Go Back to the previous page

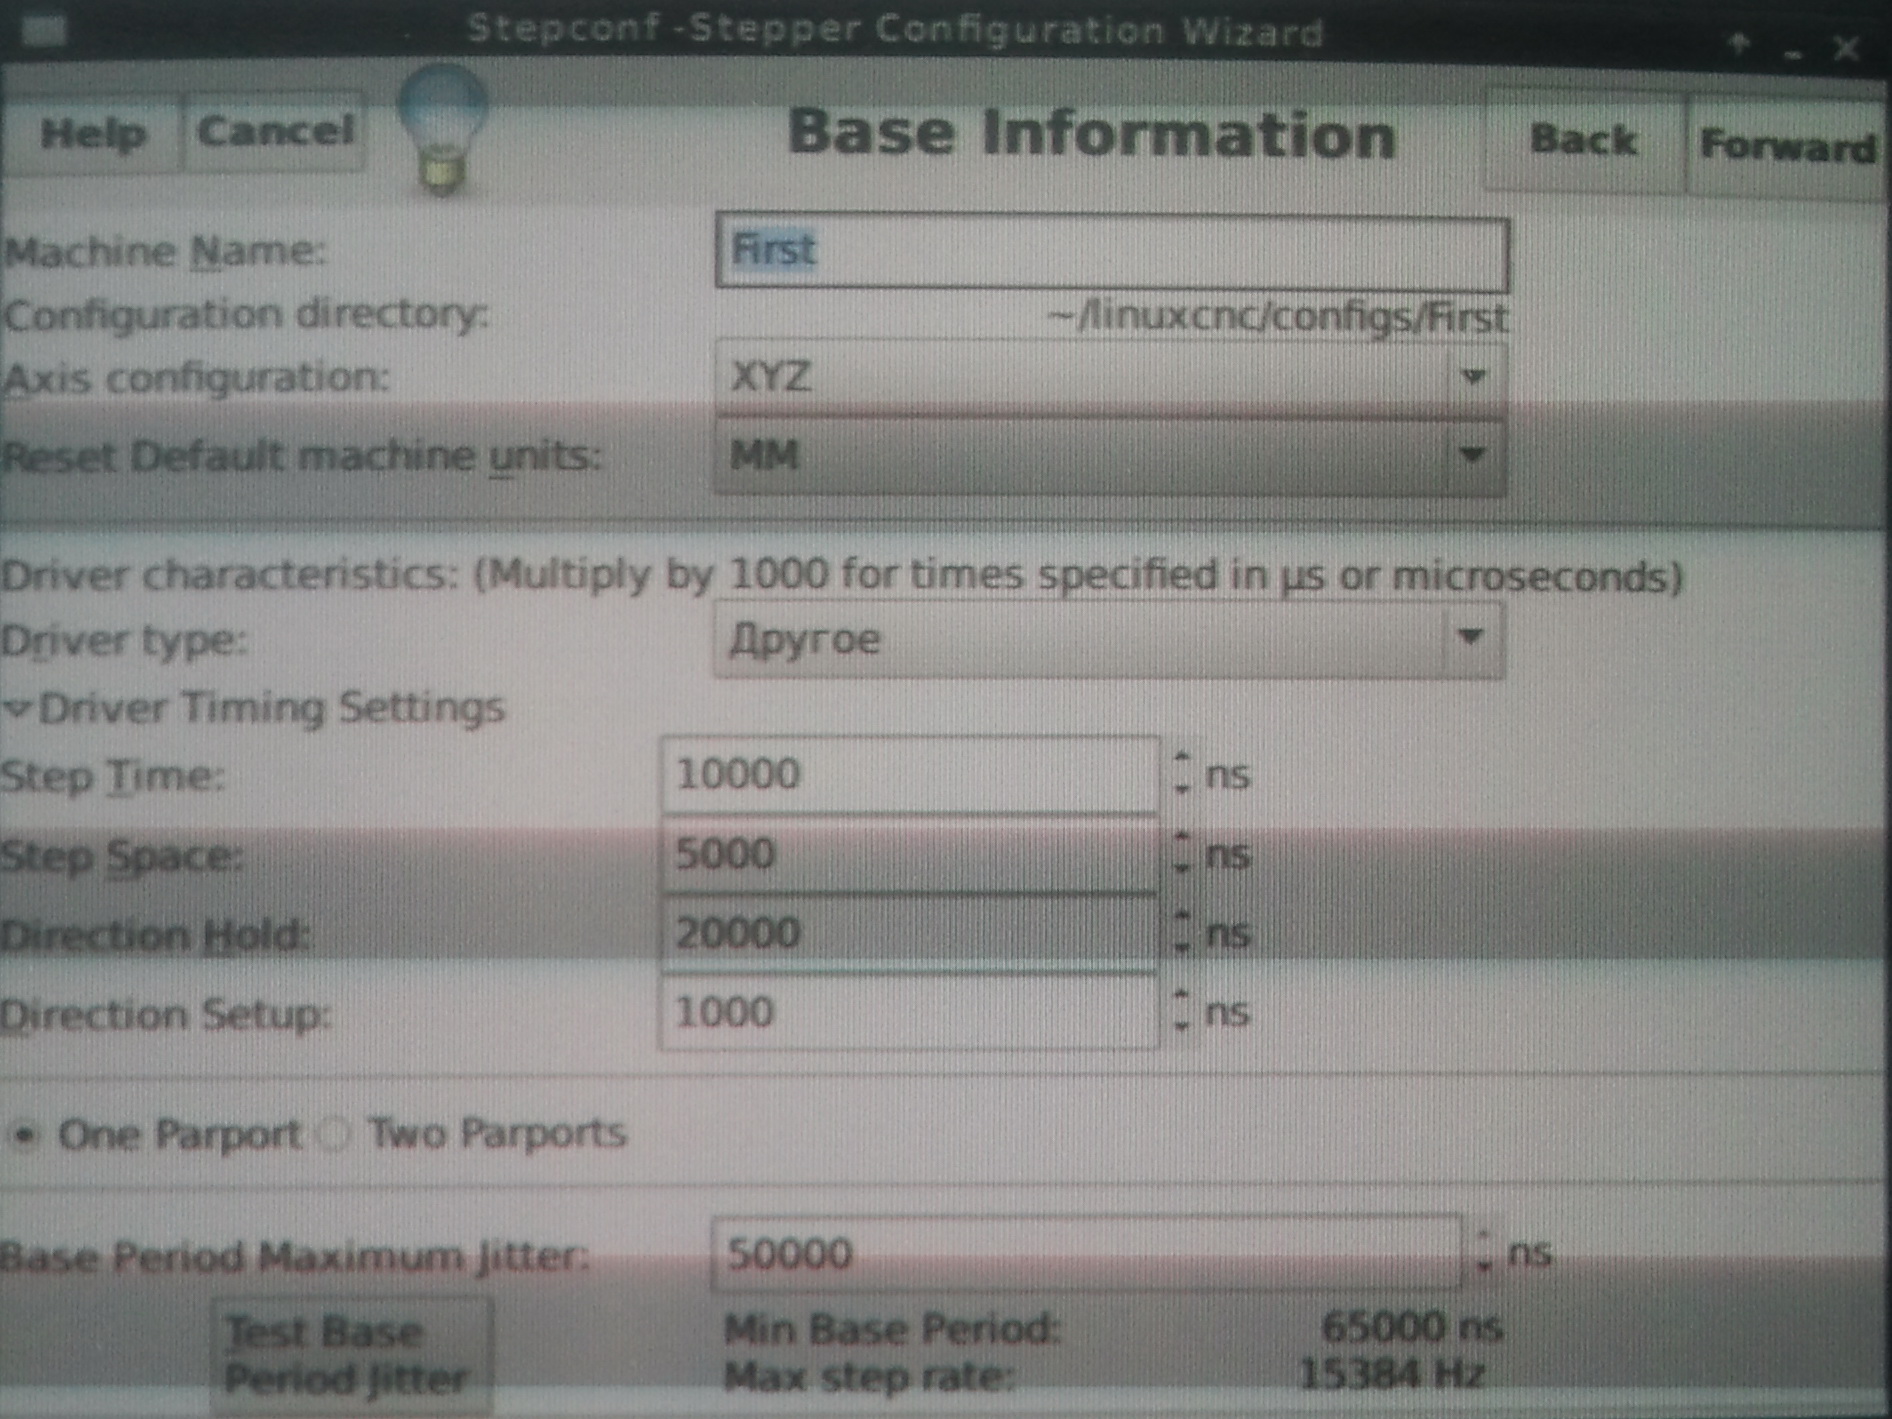point(1583,140)
